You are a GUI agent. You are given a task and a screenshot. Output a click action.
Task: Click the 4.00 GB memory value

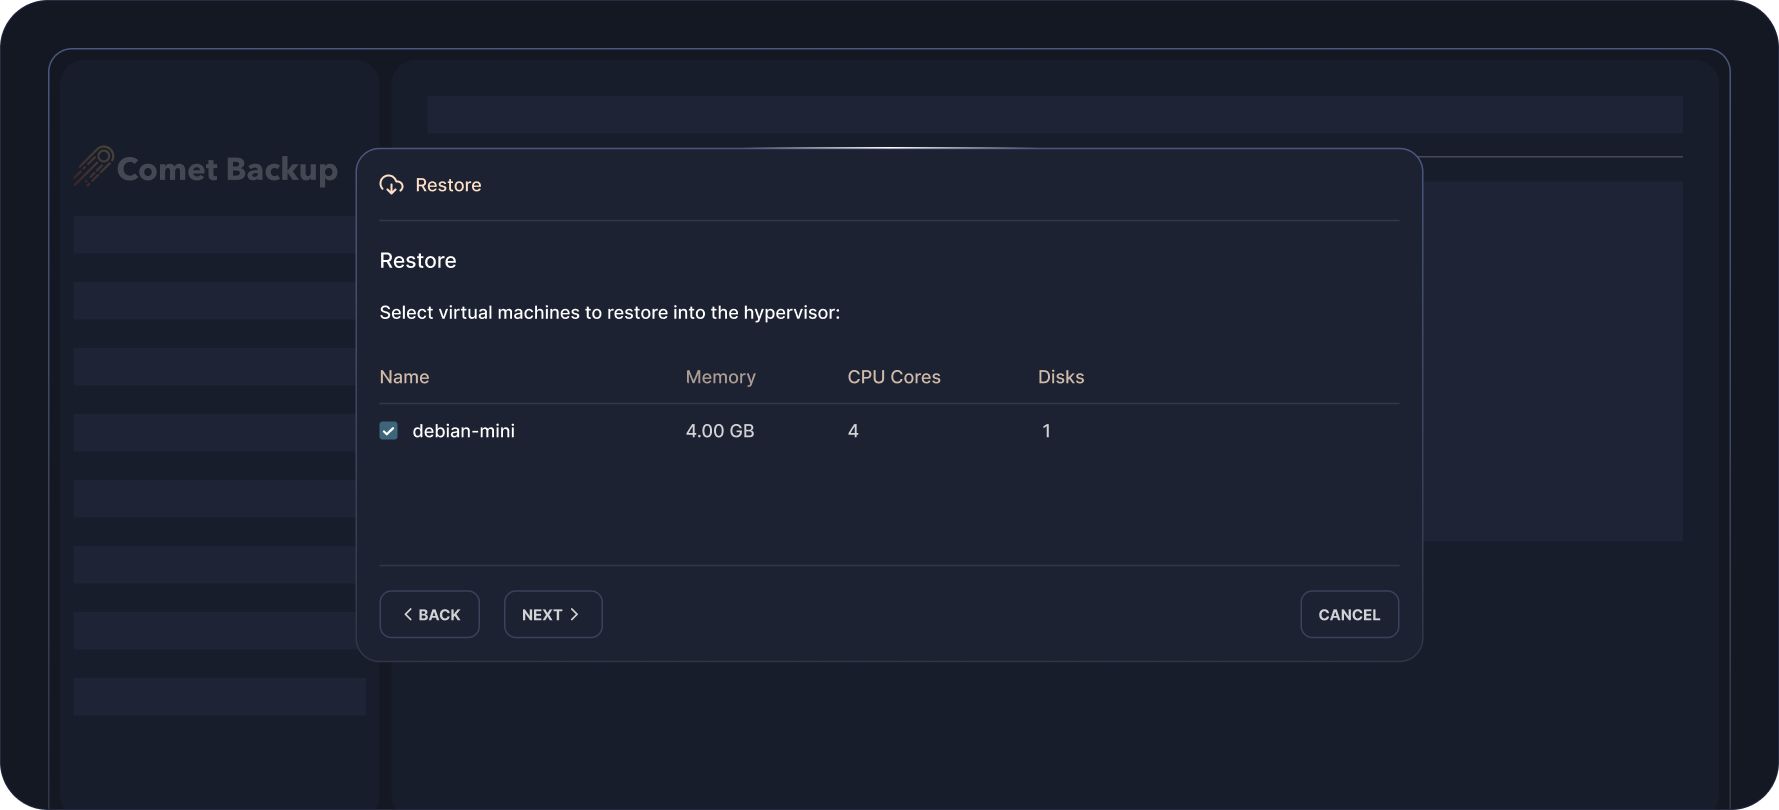(x=719, y=431)
